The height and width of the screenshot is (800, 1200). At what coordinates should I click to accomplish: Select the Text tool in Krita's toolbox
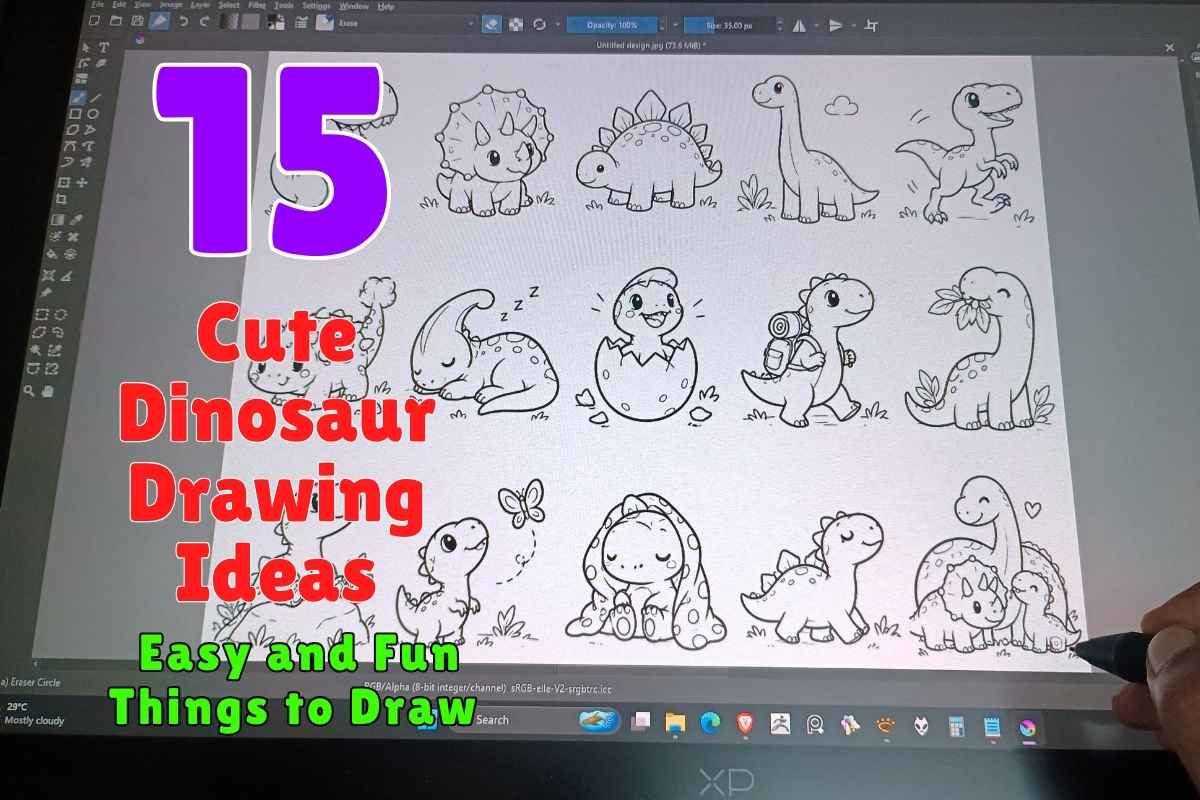coord(104,47)
